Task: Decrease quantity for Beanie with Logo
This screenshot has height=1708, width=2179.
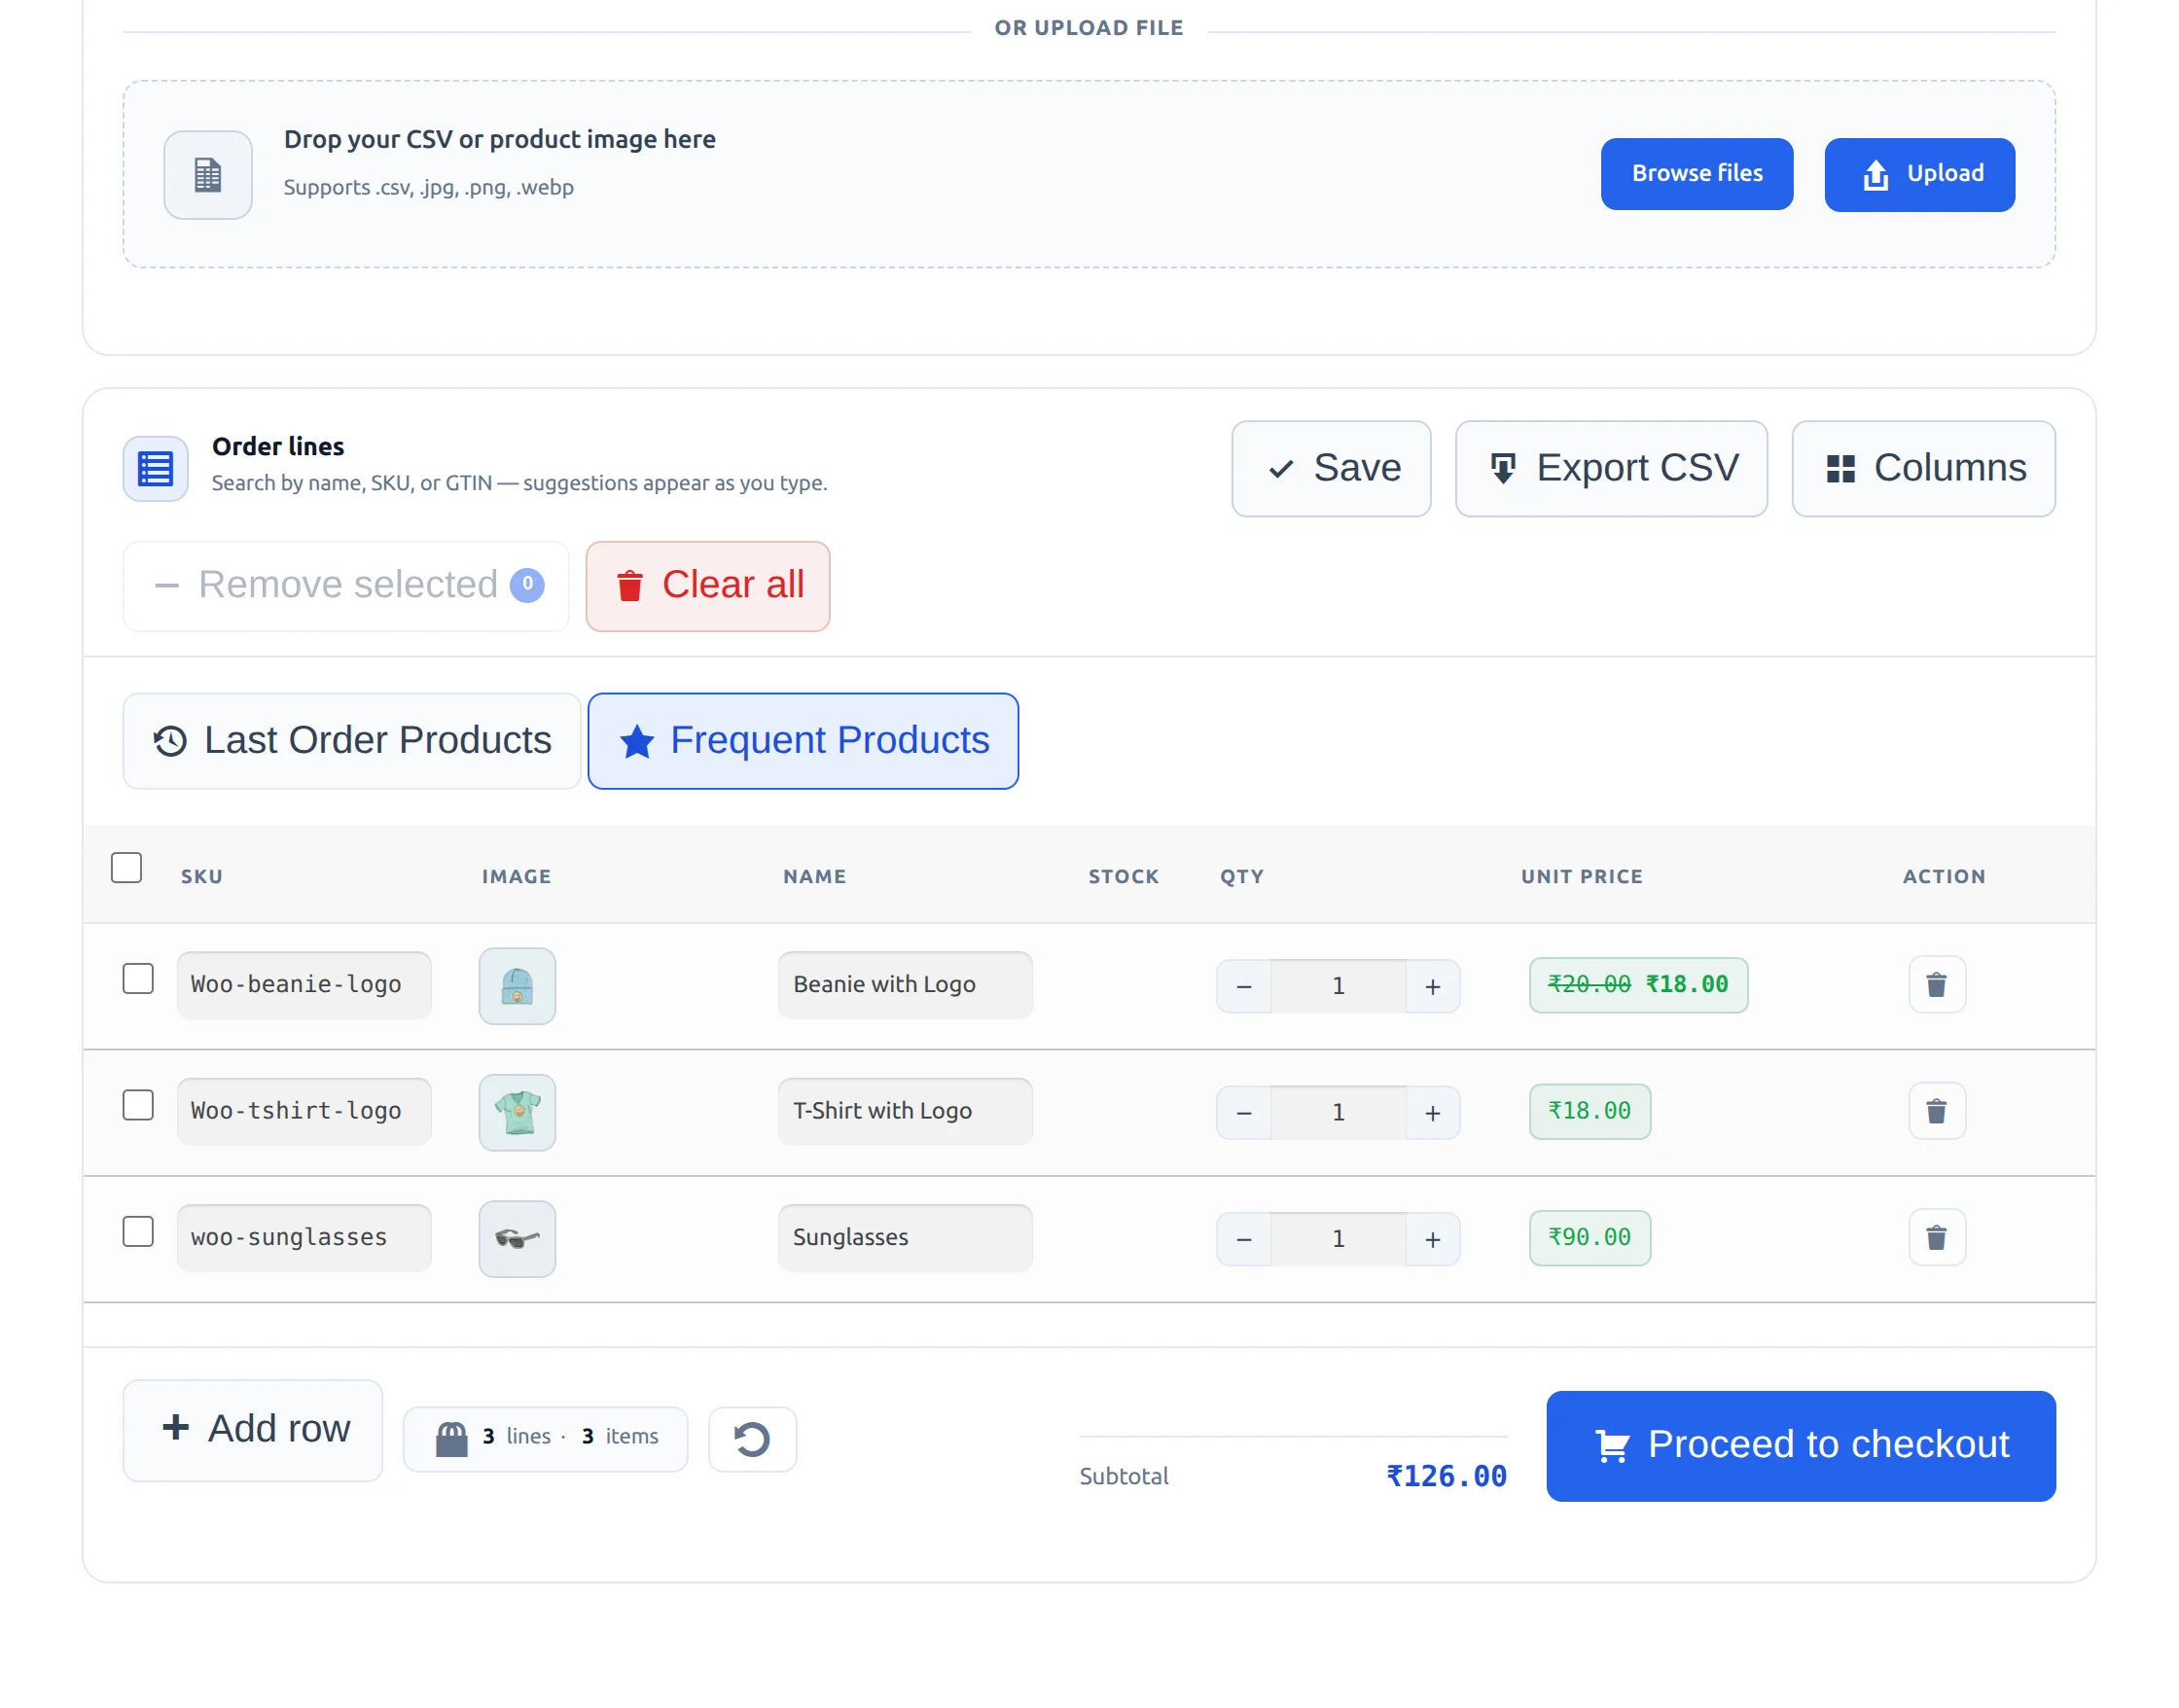Action: click(x=1243, y=986)
